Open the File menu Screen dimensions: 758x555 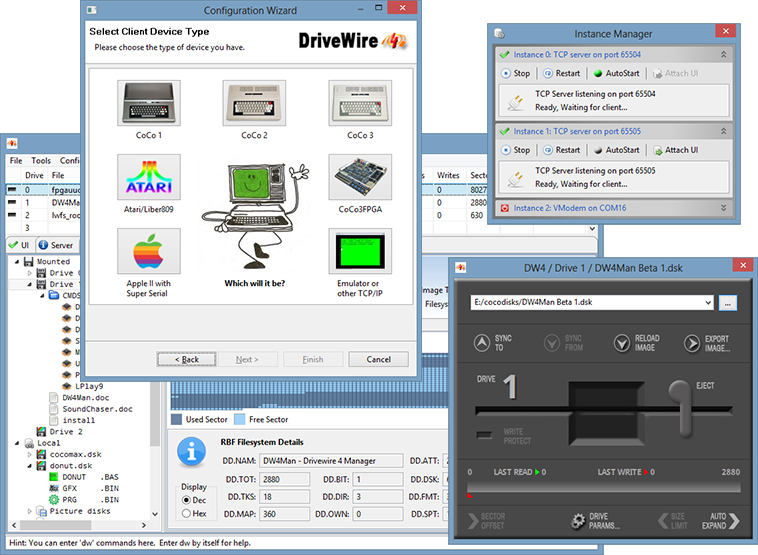pyautogui.click(x=16, y=161)
